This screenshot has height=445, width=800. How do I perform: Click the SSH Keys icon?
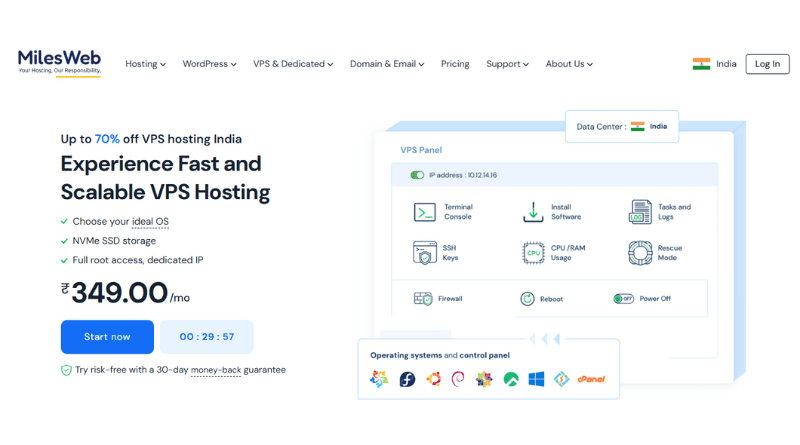pyautogui.click(x=424, y=253)
